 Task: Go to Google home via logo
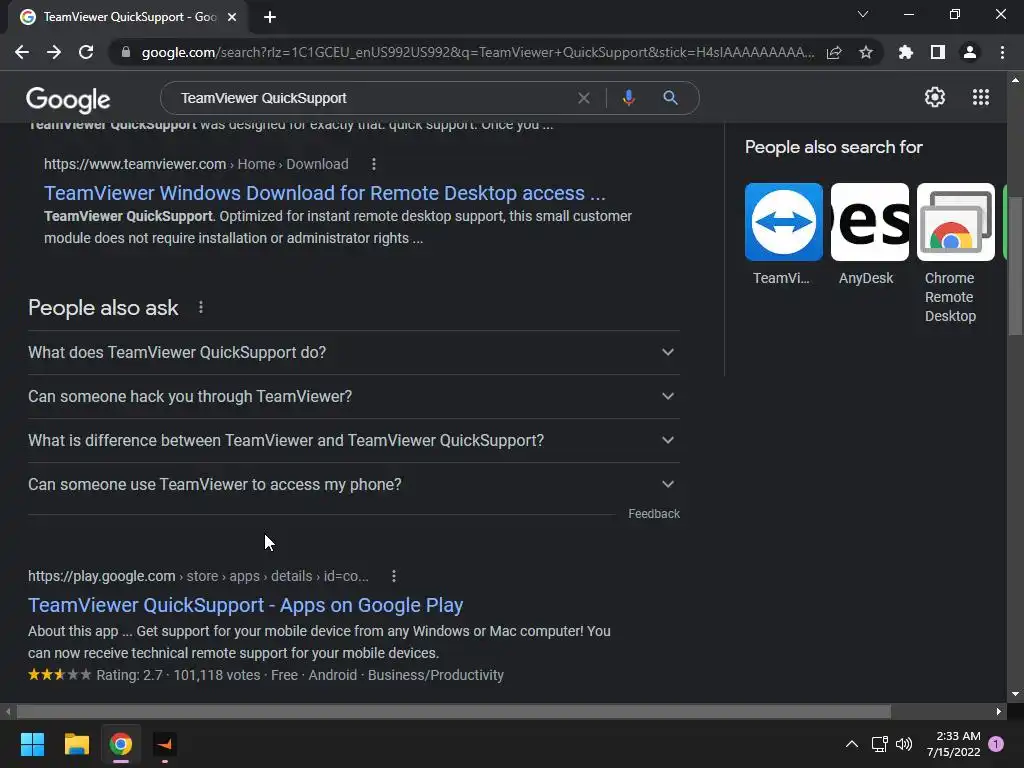click(68, 99)
